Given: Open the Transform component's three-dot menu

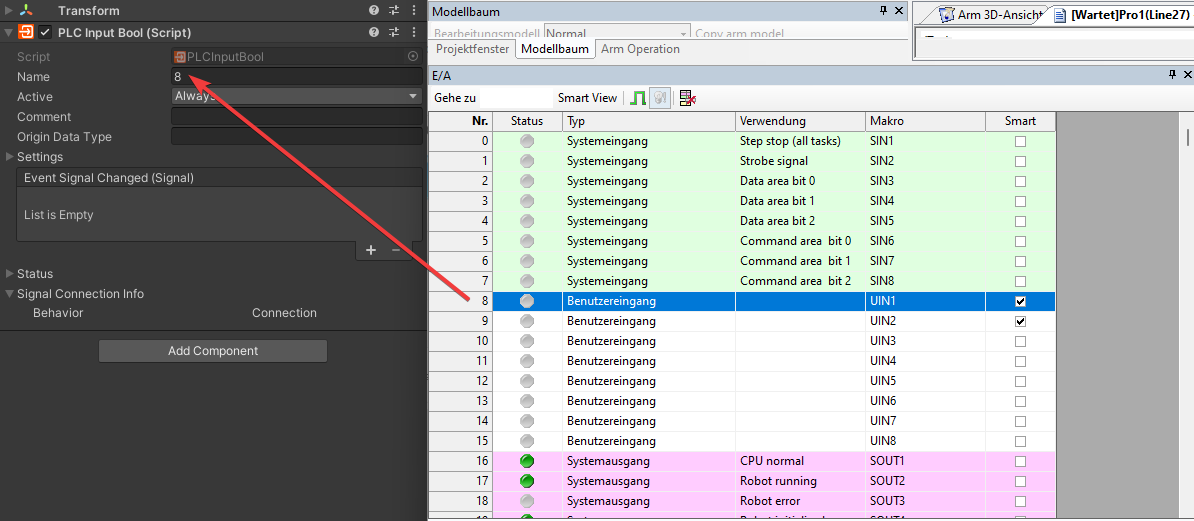Looking at the screenshot, I should (413, 11).
